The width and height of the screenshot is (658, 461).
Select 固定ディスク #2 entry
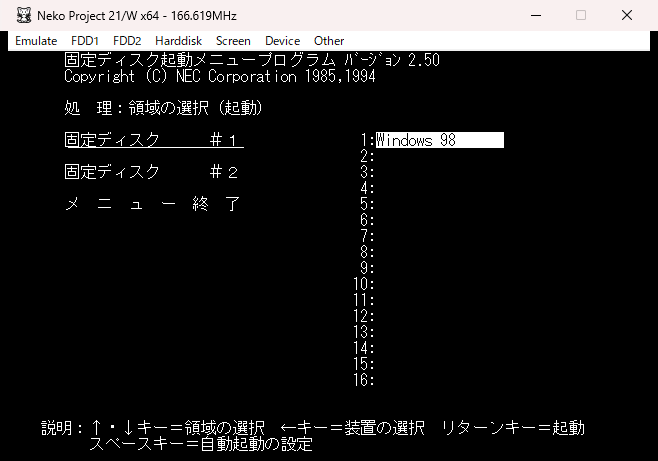pos(151,172)
